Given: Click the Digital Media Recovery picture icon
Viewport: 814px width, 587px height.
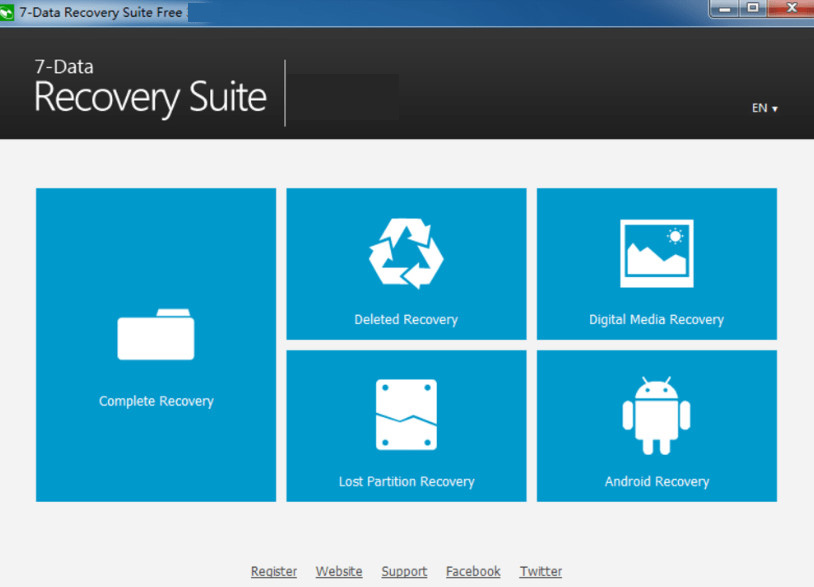Looking at the screenshot, I should click(x=657, y=253).
